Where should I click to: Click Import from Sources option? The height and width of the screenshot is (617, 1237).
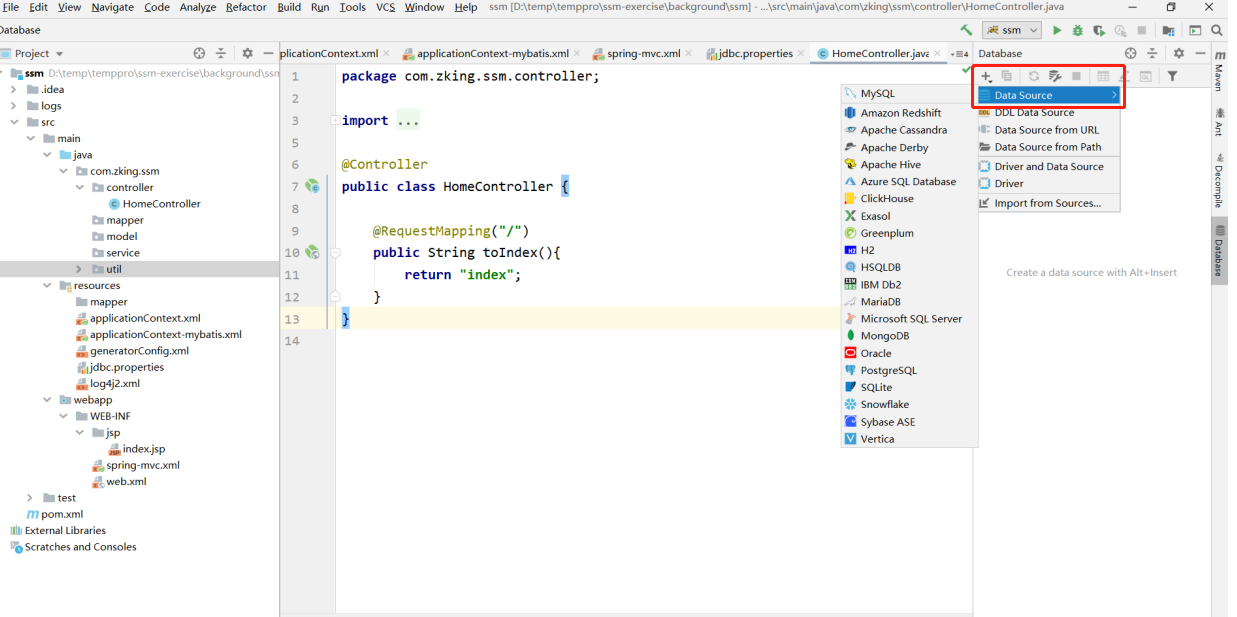(1048, 203)
